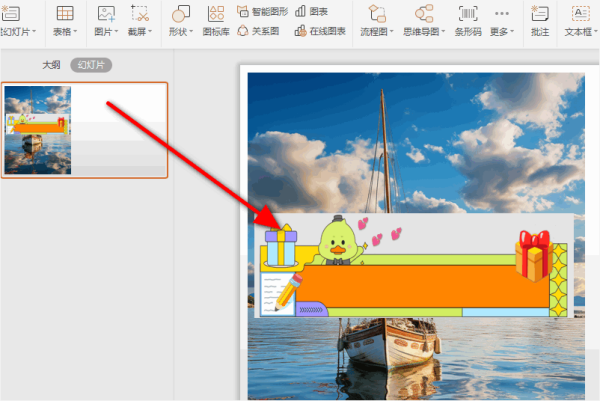
Task: Expand the 截屏 dropdown arrow
Action: point(150,31)
